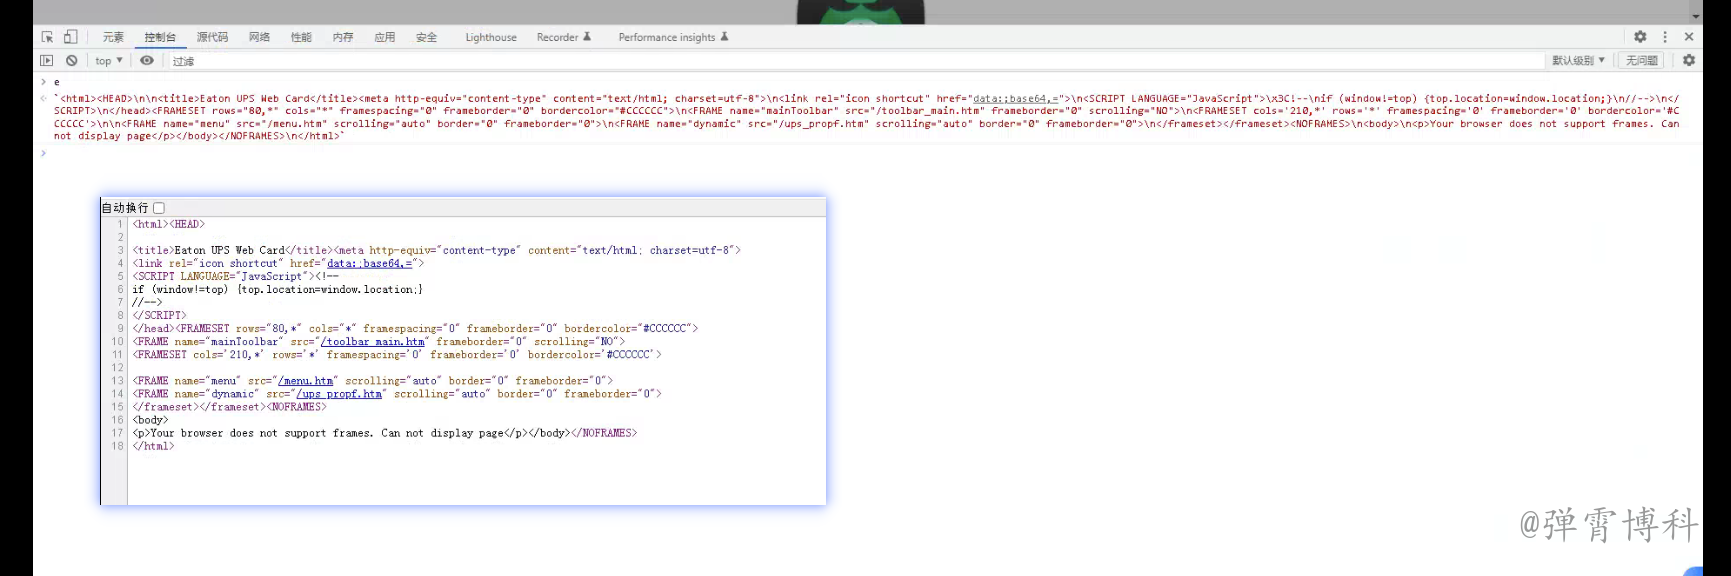Open the 应用 tab
This screenshot has width=1731, height=576.
click(x=385, y=37)
